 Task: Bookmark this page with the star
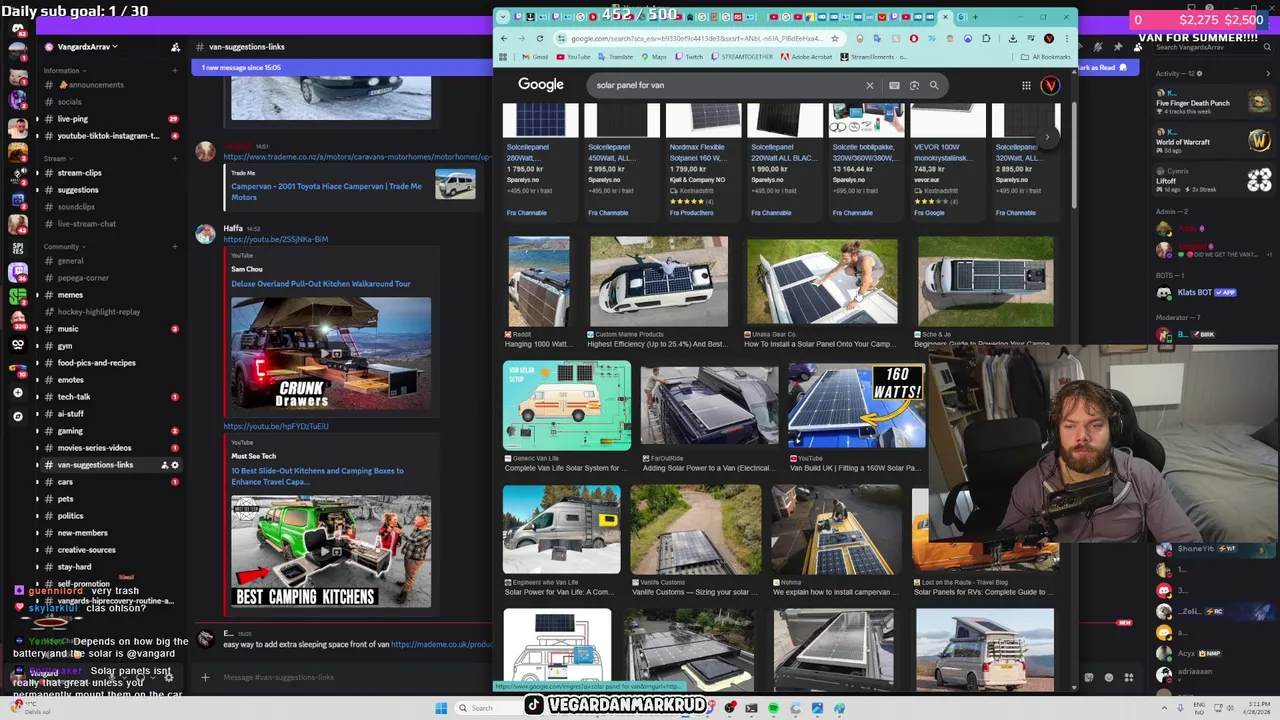tap(834, 38)
